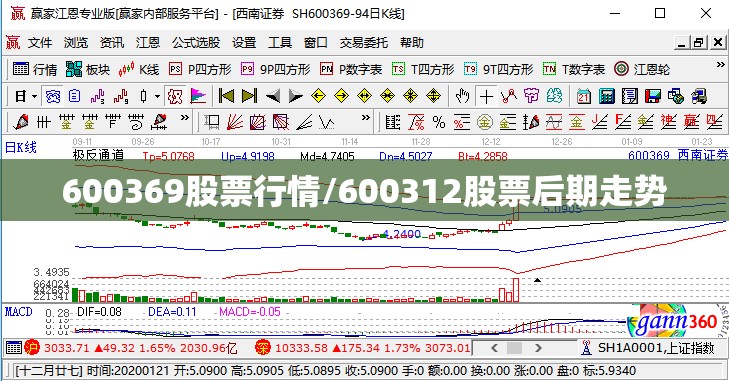Click yellow diamond right-arrow icon

click(341, 96)
